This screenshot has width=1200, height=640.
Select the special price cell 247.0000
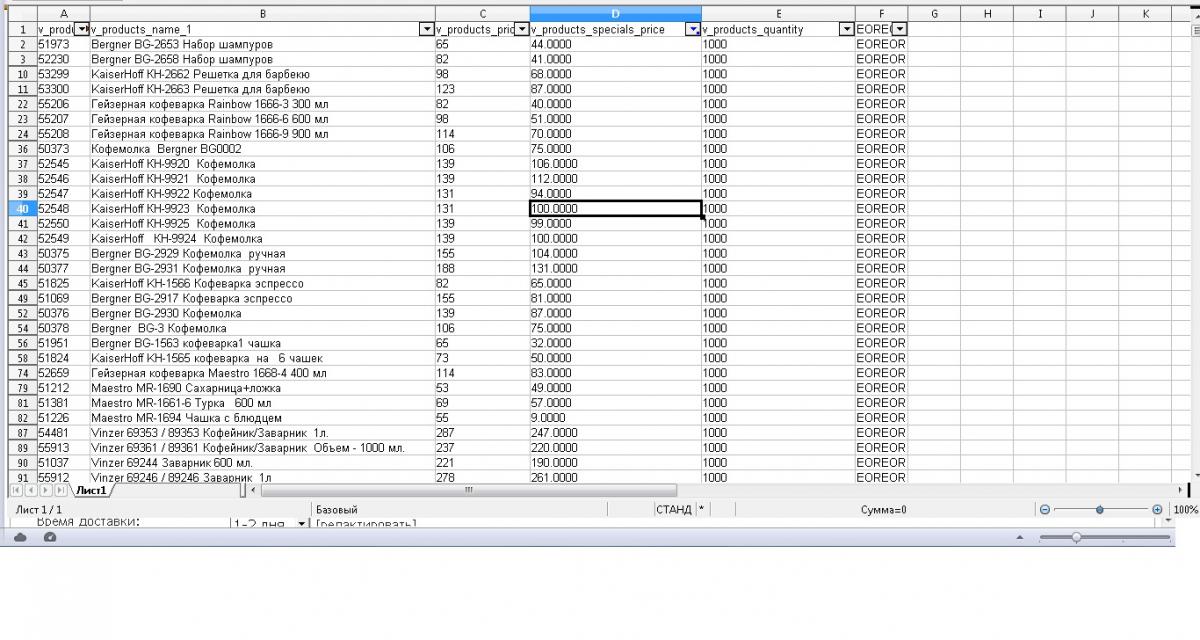coord(615,433)
